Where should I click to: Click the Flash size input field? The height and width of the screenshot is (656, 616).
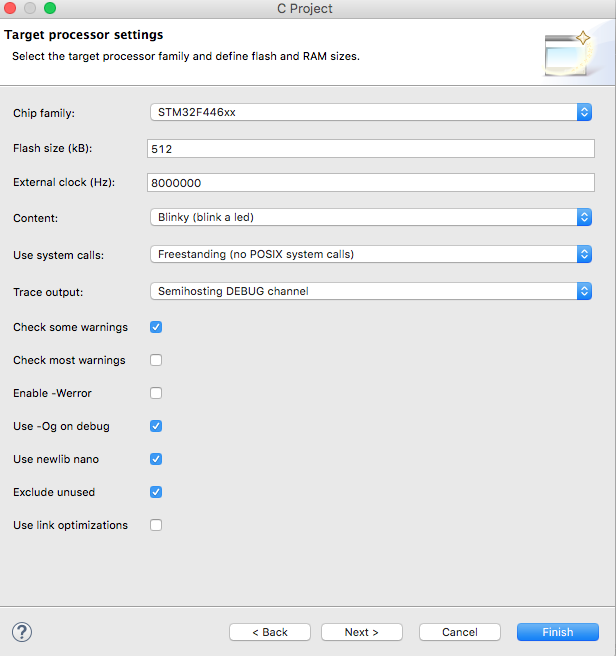pos(371,149)
